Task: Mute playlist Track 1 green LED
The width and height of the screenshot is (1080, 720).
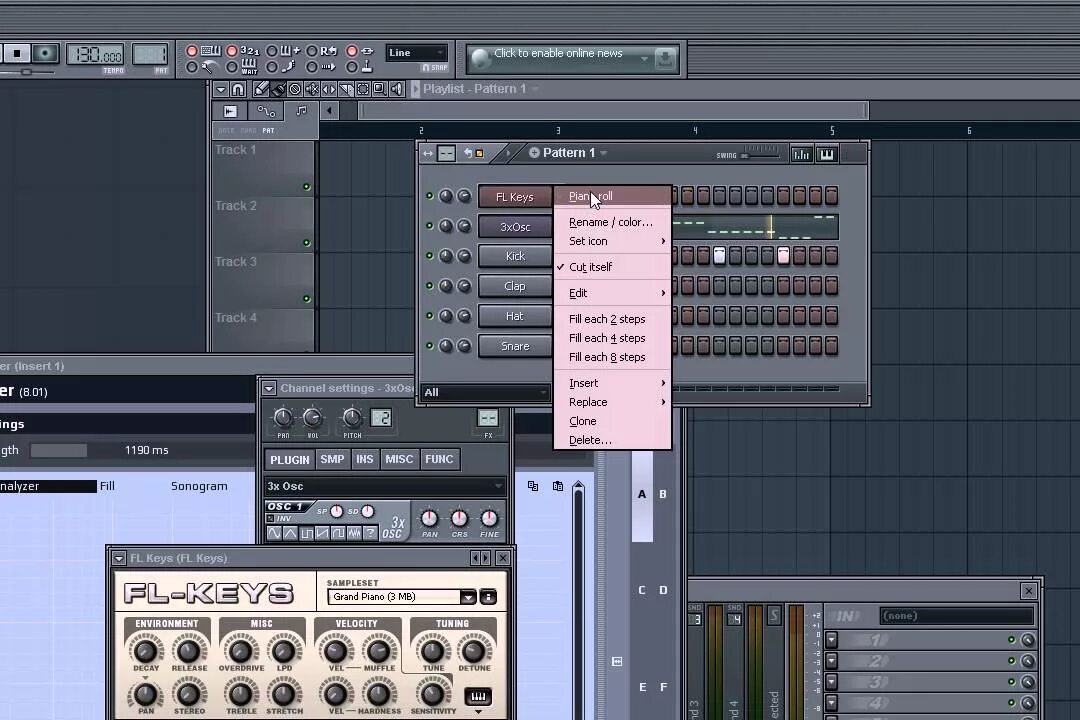Action: pyautogui.click(x=307, y=187)
